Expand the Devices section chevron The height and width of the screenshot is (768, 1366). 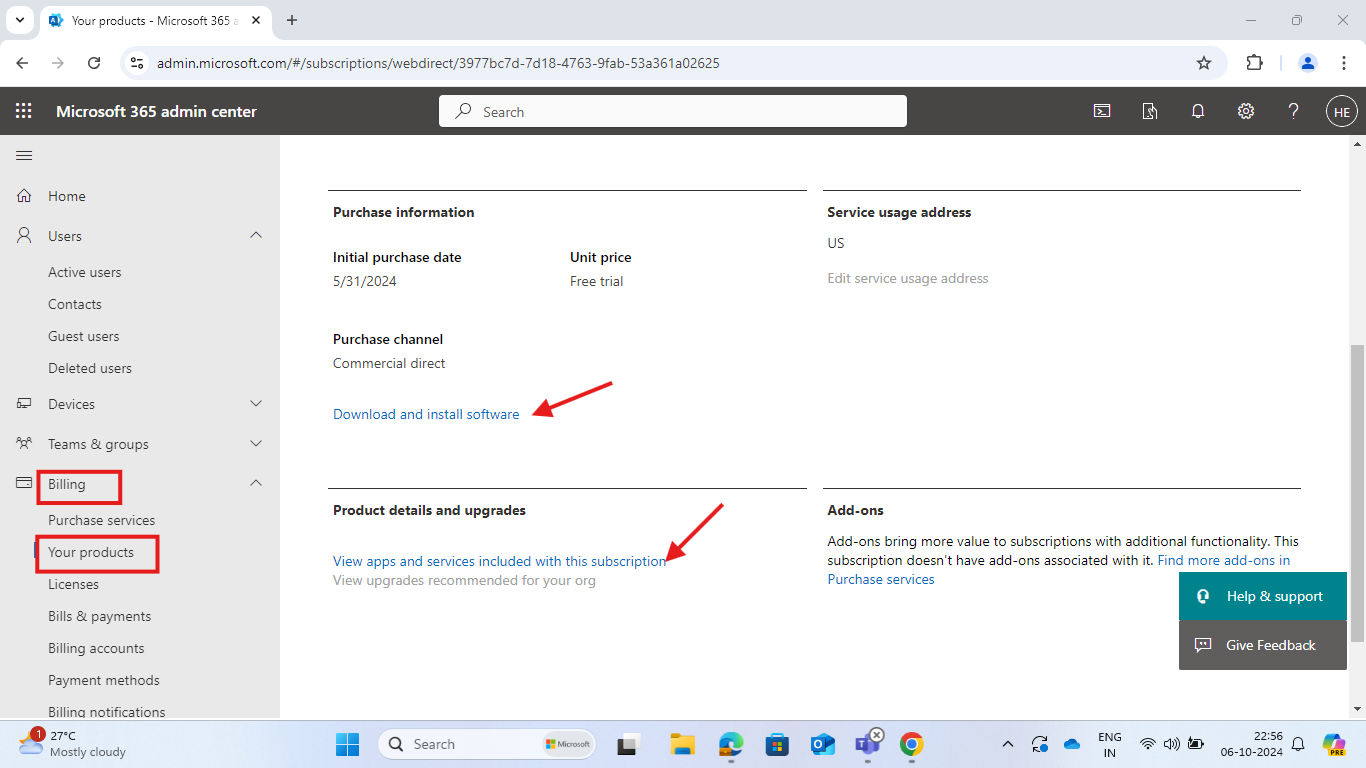pos(256,404)
